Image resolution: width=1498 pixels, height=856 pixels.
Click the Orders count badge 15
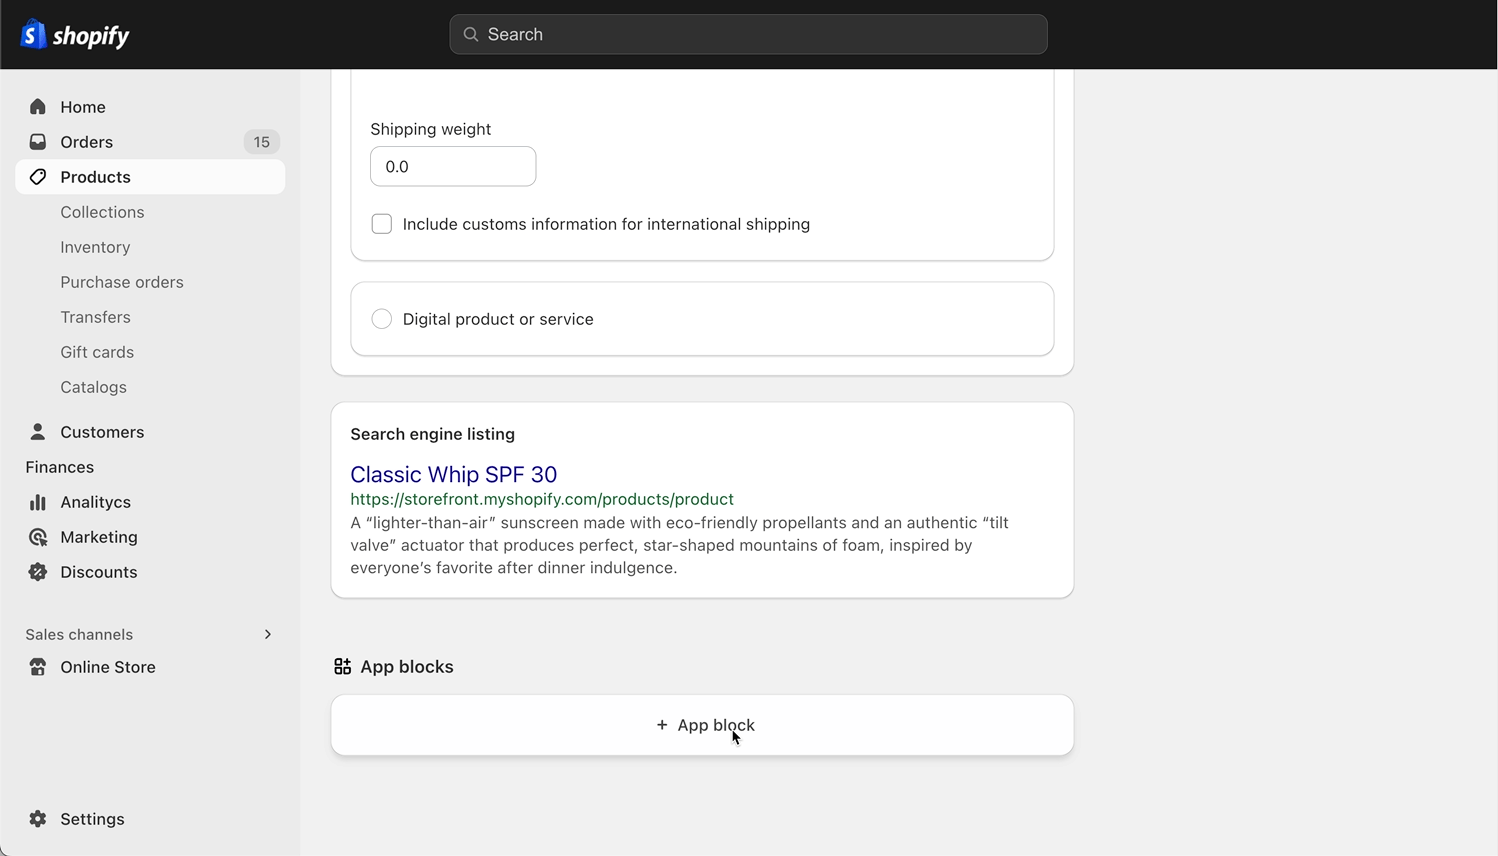coord(262,142)
